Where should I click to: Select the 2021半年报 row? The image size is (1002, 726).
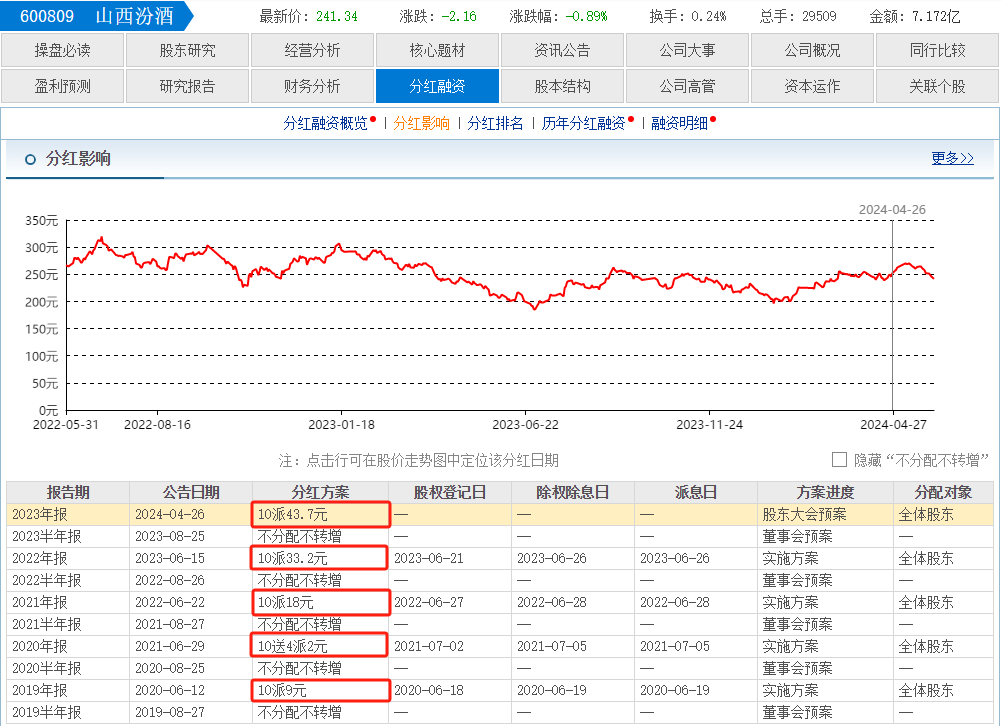tap(500, 624)
